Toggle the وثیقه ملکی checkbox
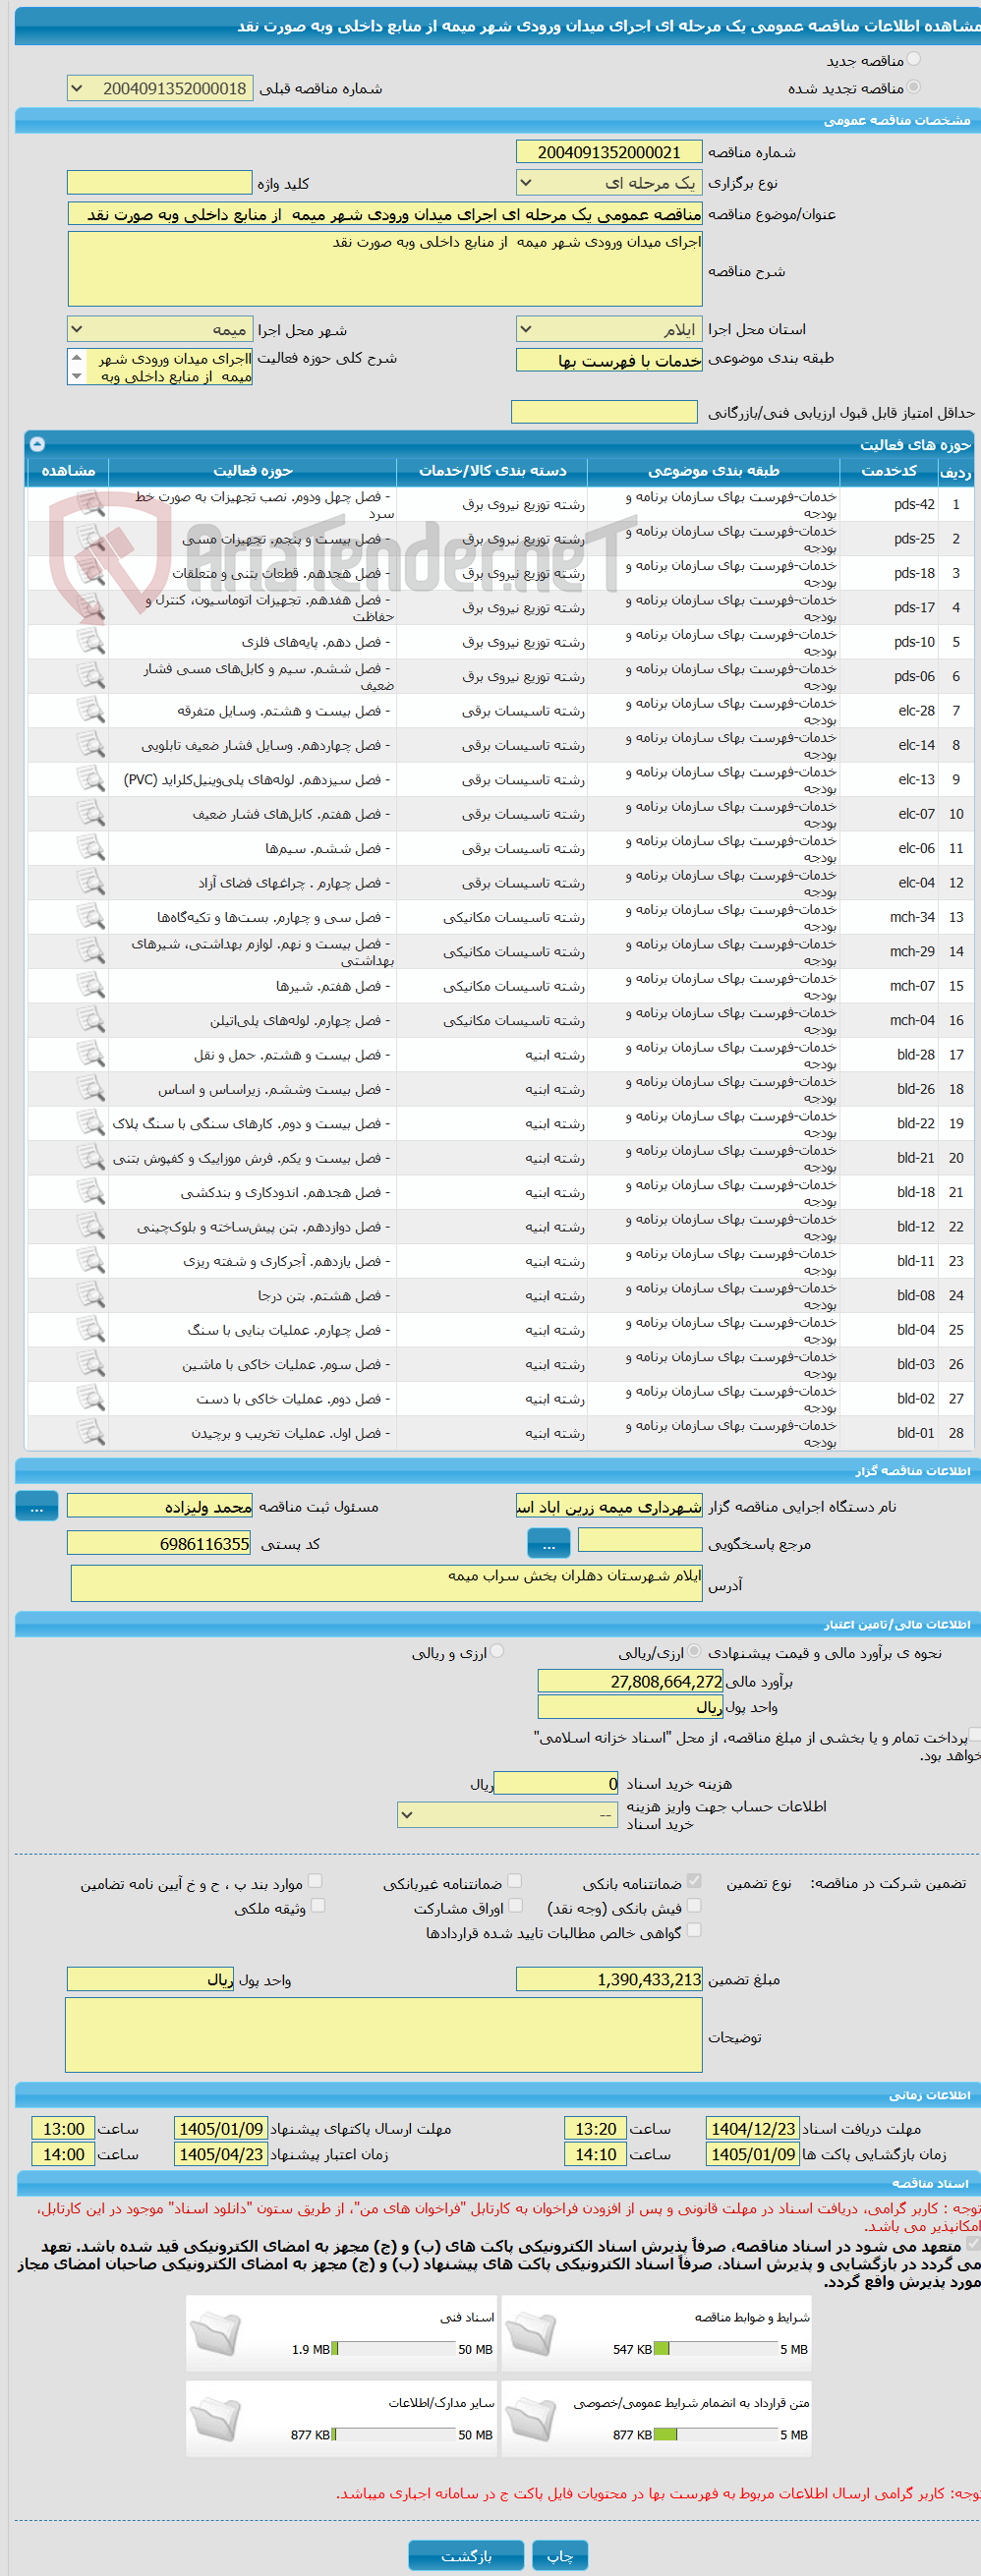This screenshot has width=981, height=2576. coord(317,1906)
